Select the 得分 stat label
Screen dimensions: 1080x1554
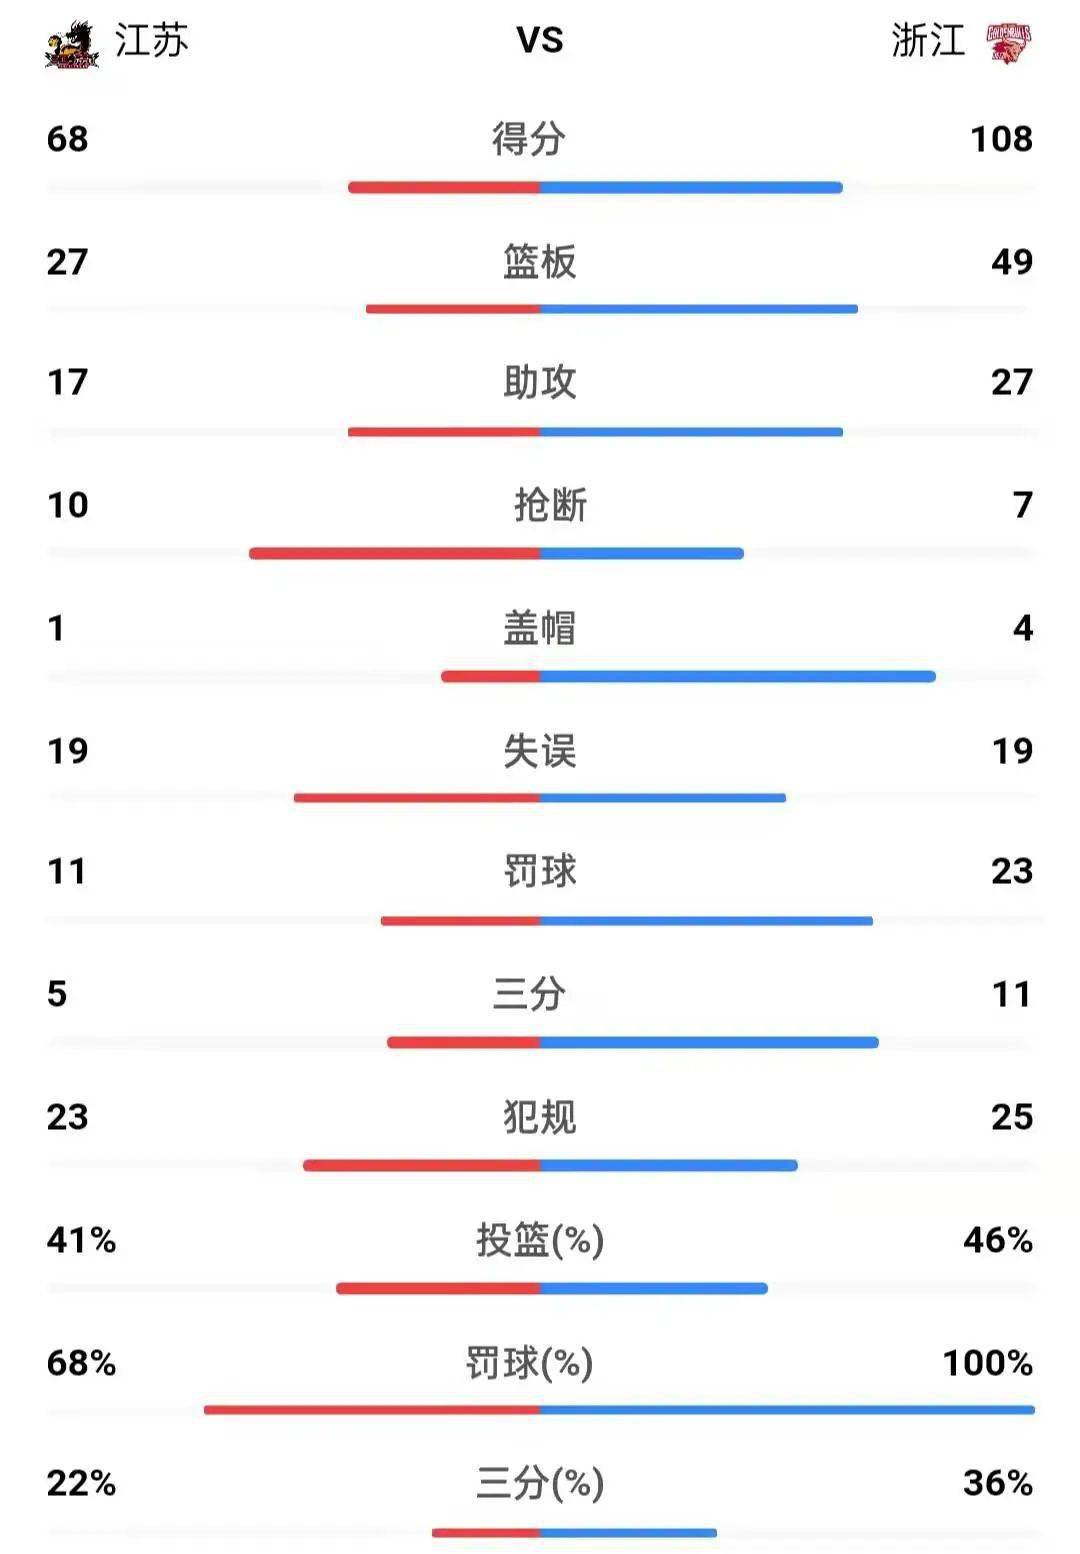tap(529, 139)
